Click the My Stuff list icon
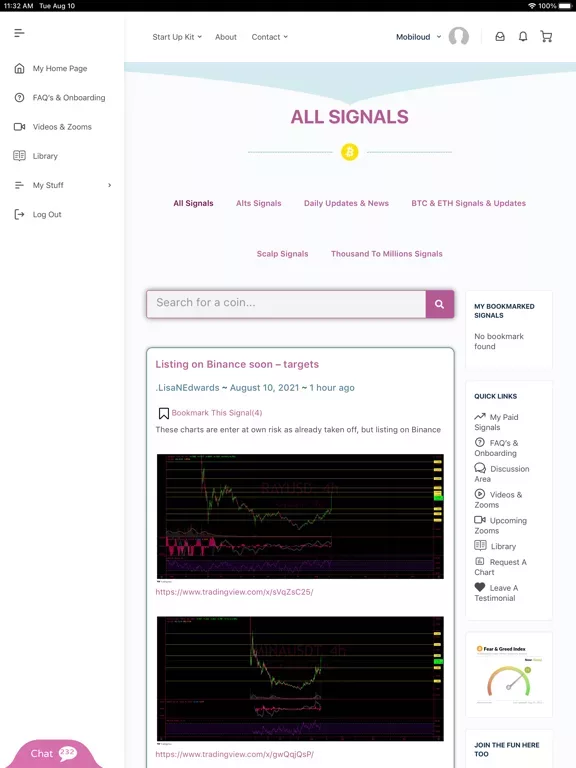The image size is (576, 768). click(19, 185)
